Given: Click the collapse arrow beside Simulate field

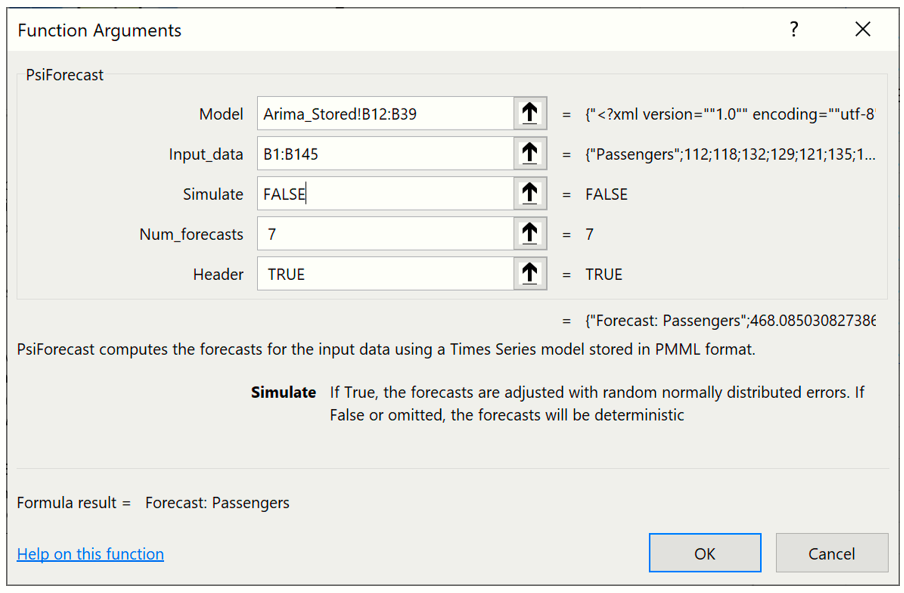Looking at the screenshot, I should click(530, 194).
